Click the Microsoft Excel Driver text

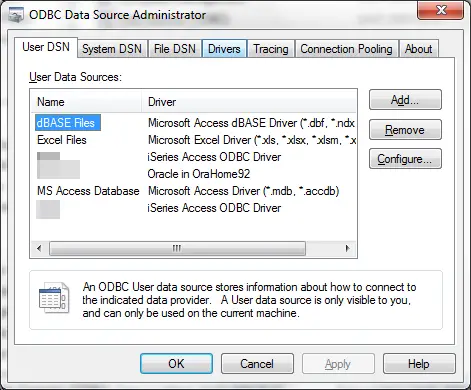tap(252, 140)
